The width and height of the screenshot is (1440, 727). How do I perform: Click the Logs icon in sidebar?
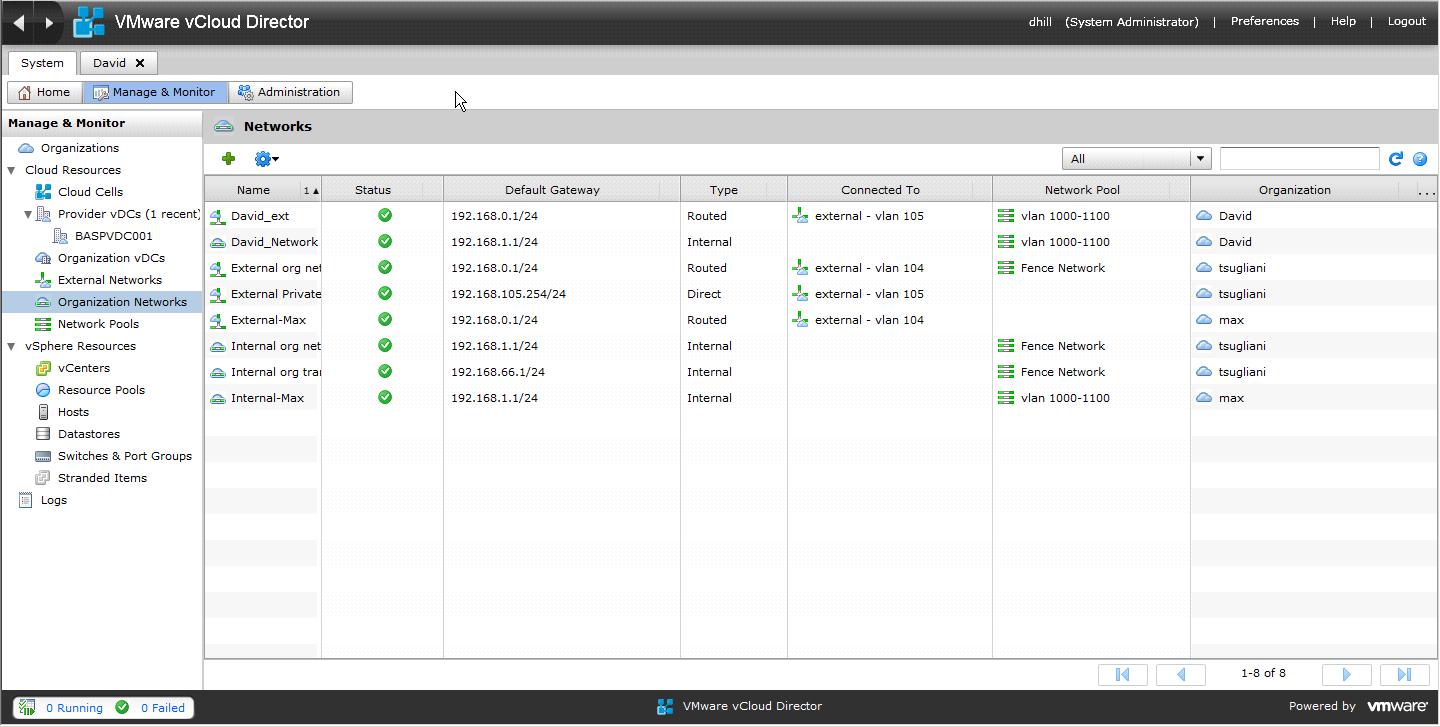pos(26,500)
